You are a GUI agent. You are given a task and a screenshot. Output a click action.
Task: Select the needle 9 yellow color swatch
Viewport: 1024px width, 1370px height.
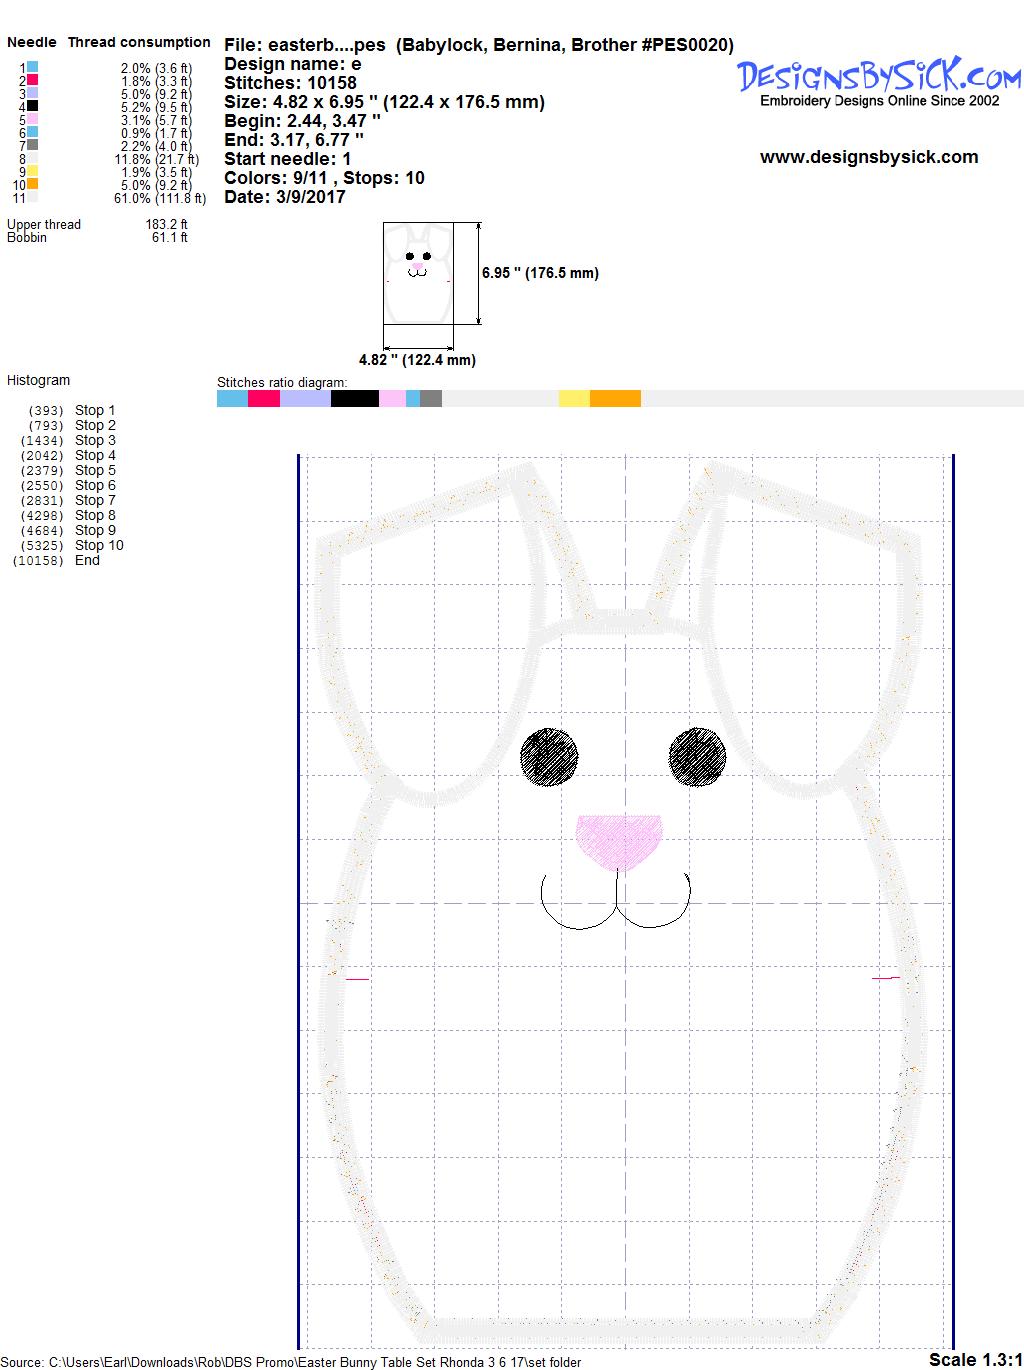point(33,171)
